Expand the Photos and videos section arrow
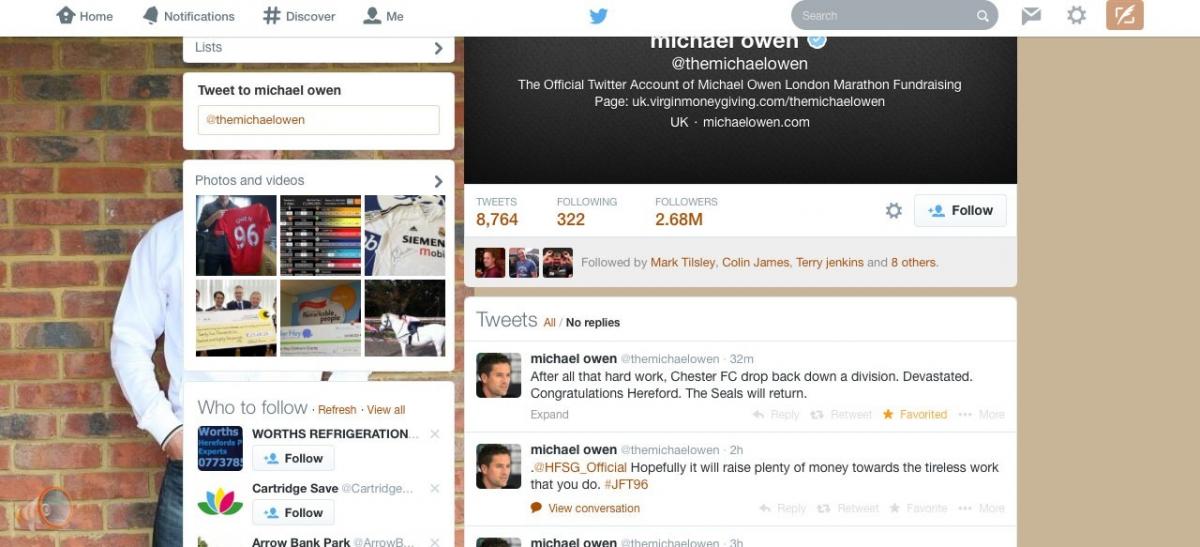 pyautogui.click(x=438, y=181)
